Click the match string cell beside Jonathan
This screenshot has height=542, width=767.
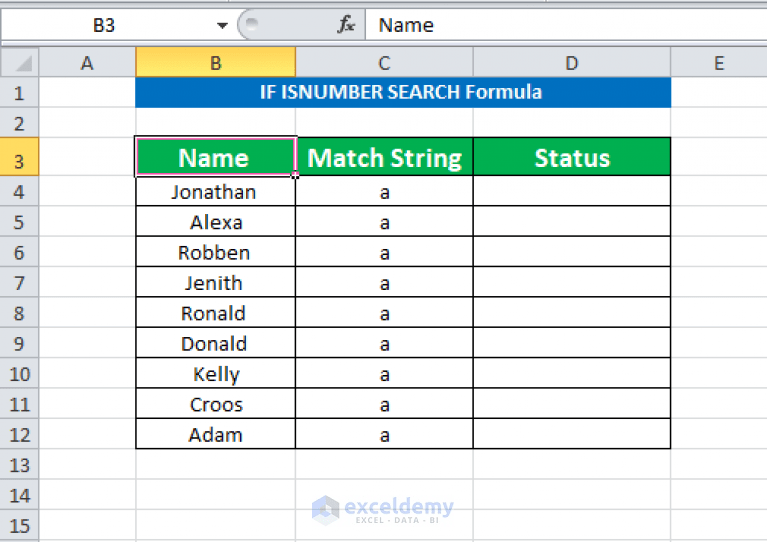pyautogui.click(x=384, y=191)
